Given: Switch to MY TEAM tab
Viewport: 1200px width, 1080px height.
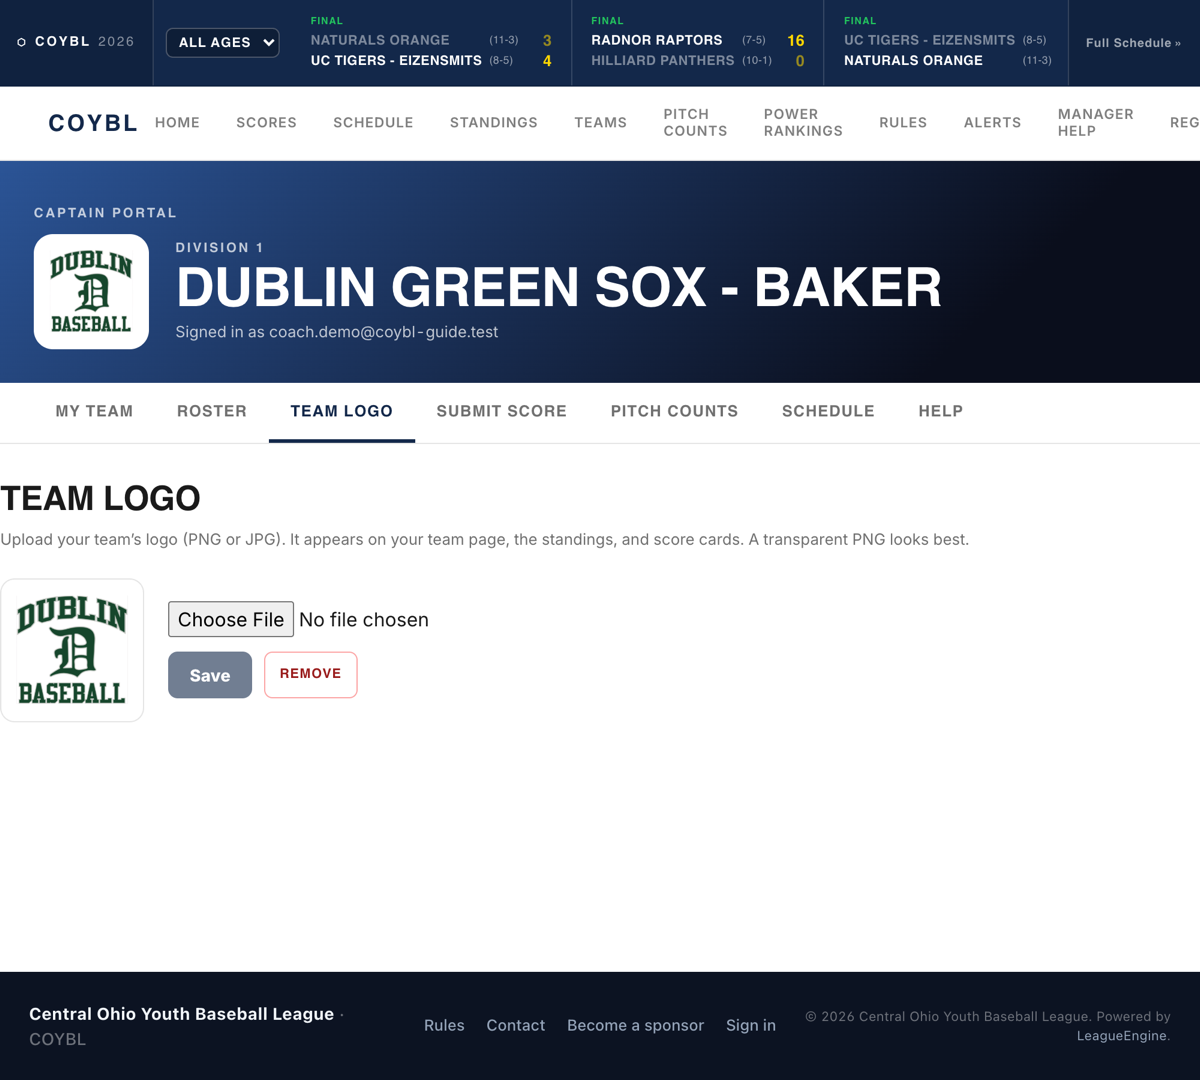Looking at the screenshot, I should (x=94, y=411).
